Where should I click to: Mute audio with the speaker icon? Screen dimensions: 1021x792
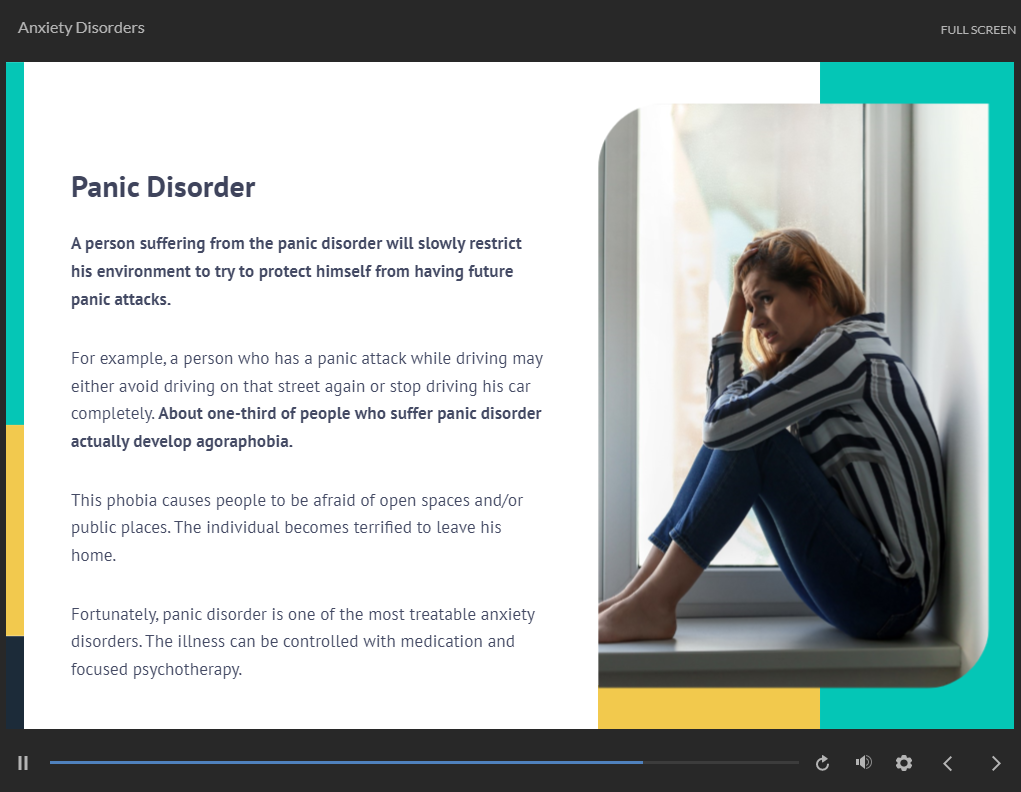pos(863,763)
